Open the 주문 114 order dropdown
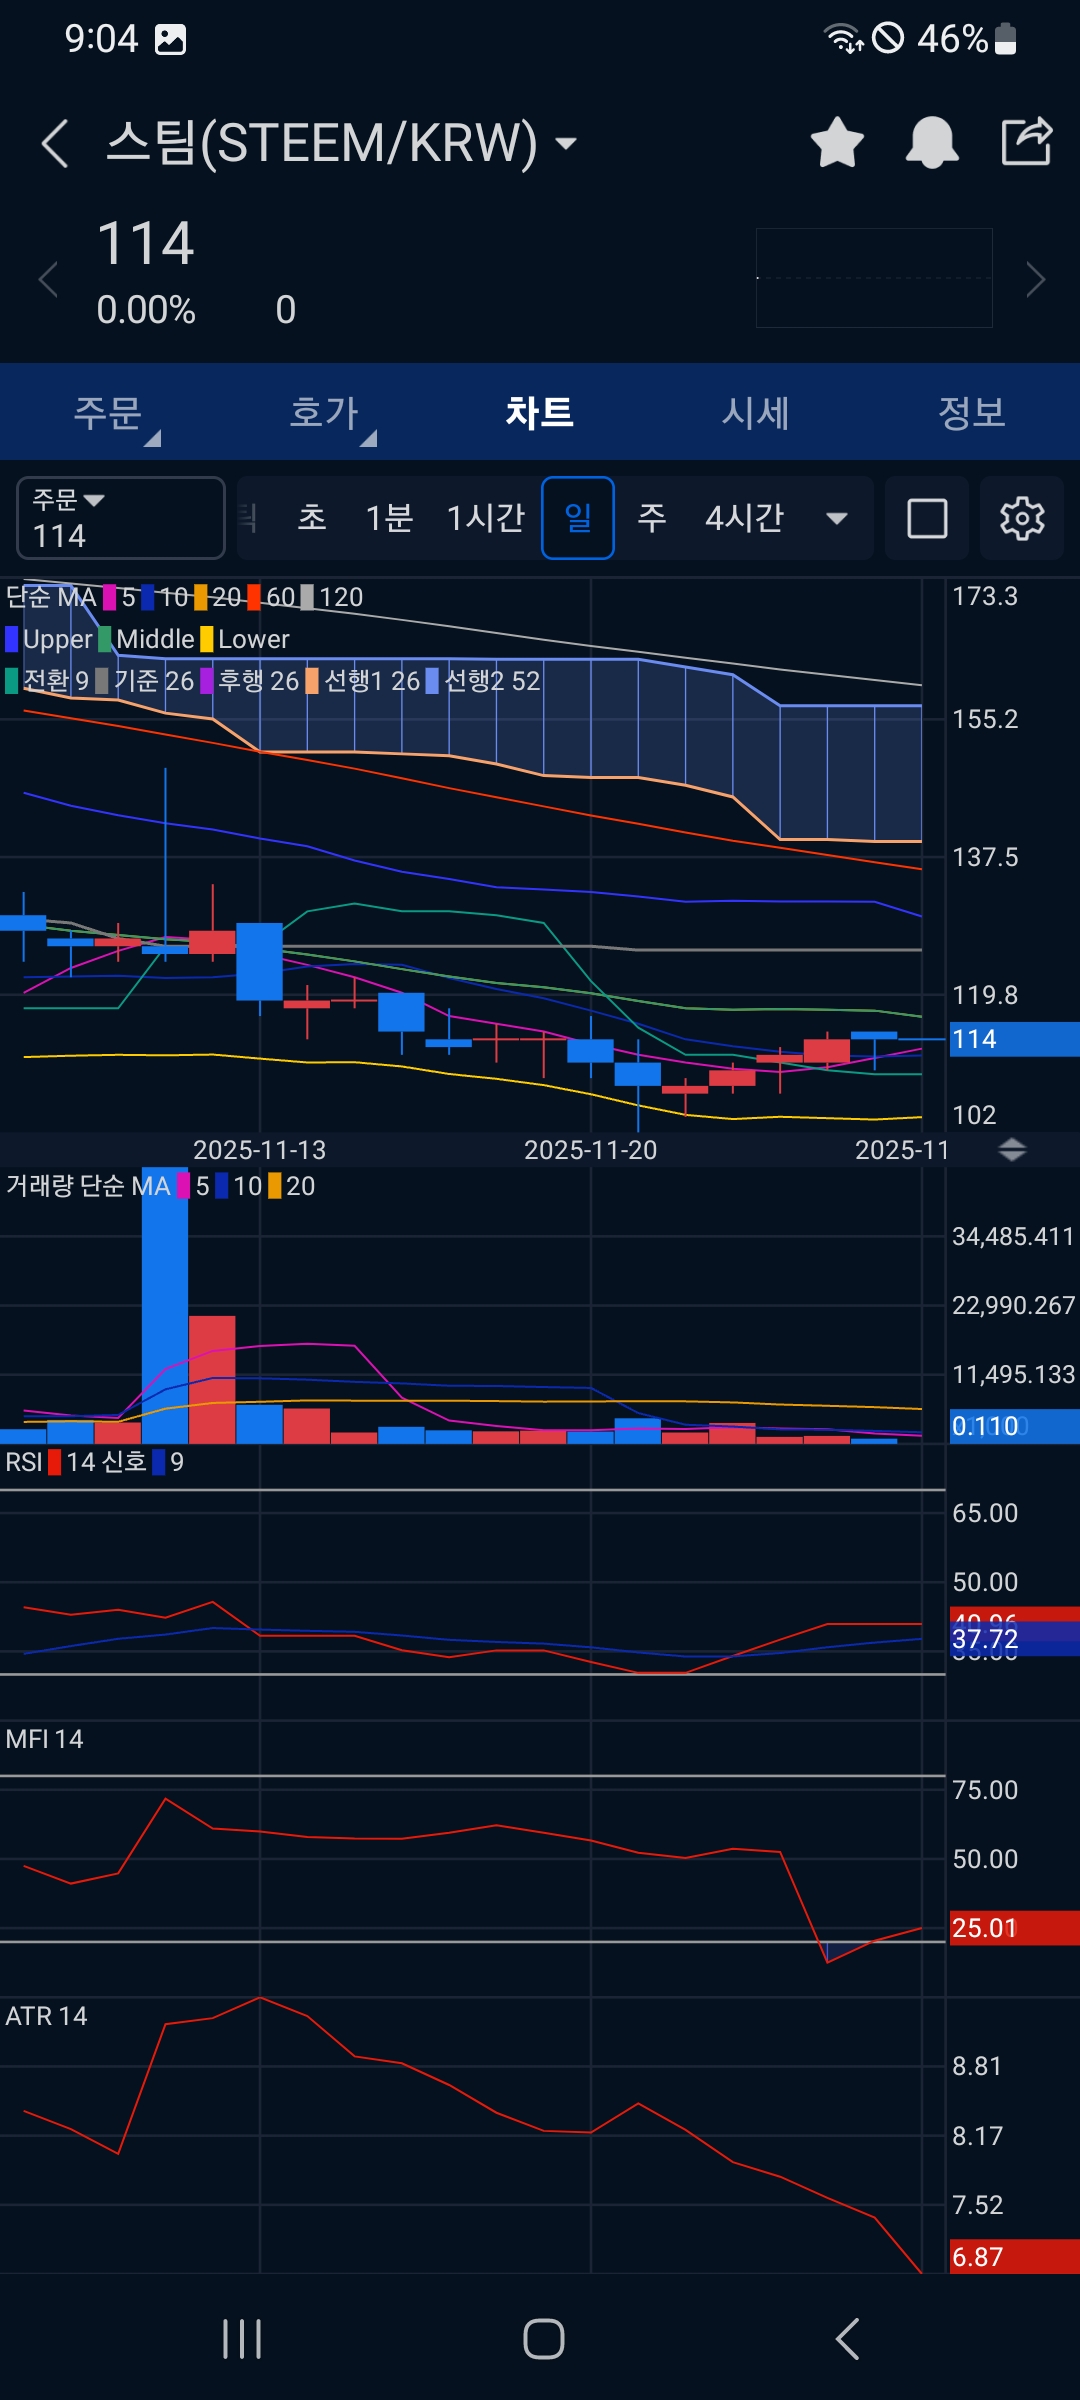This screenshot has height=2400, width=1080. [x=121, y=518]
